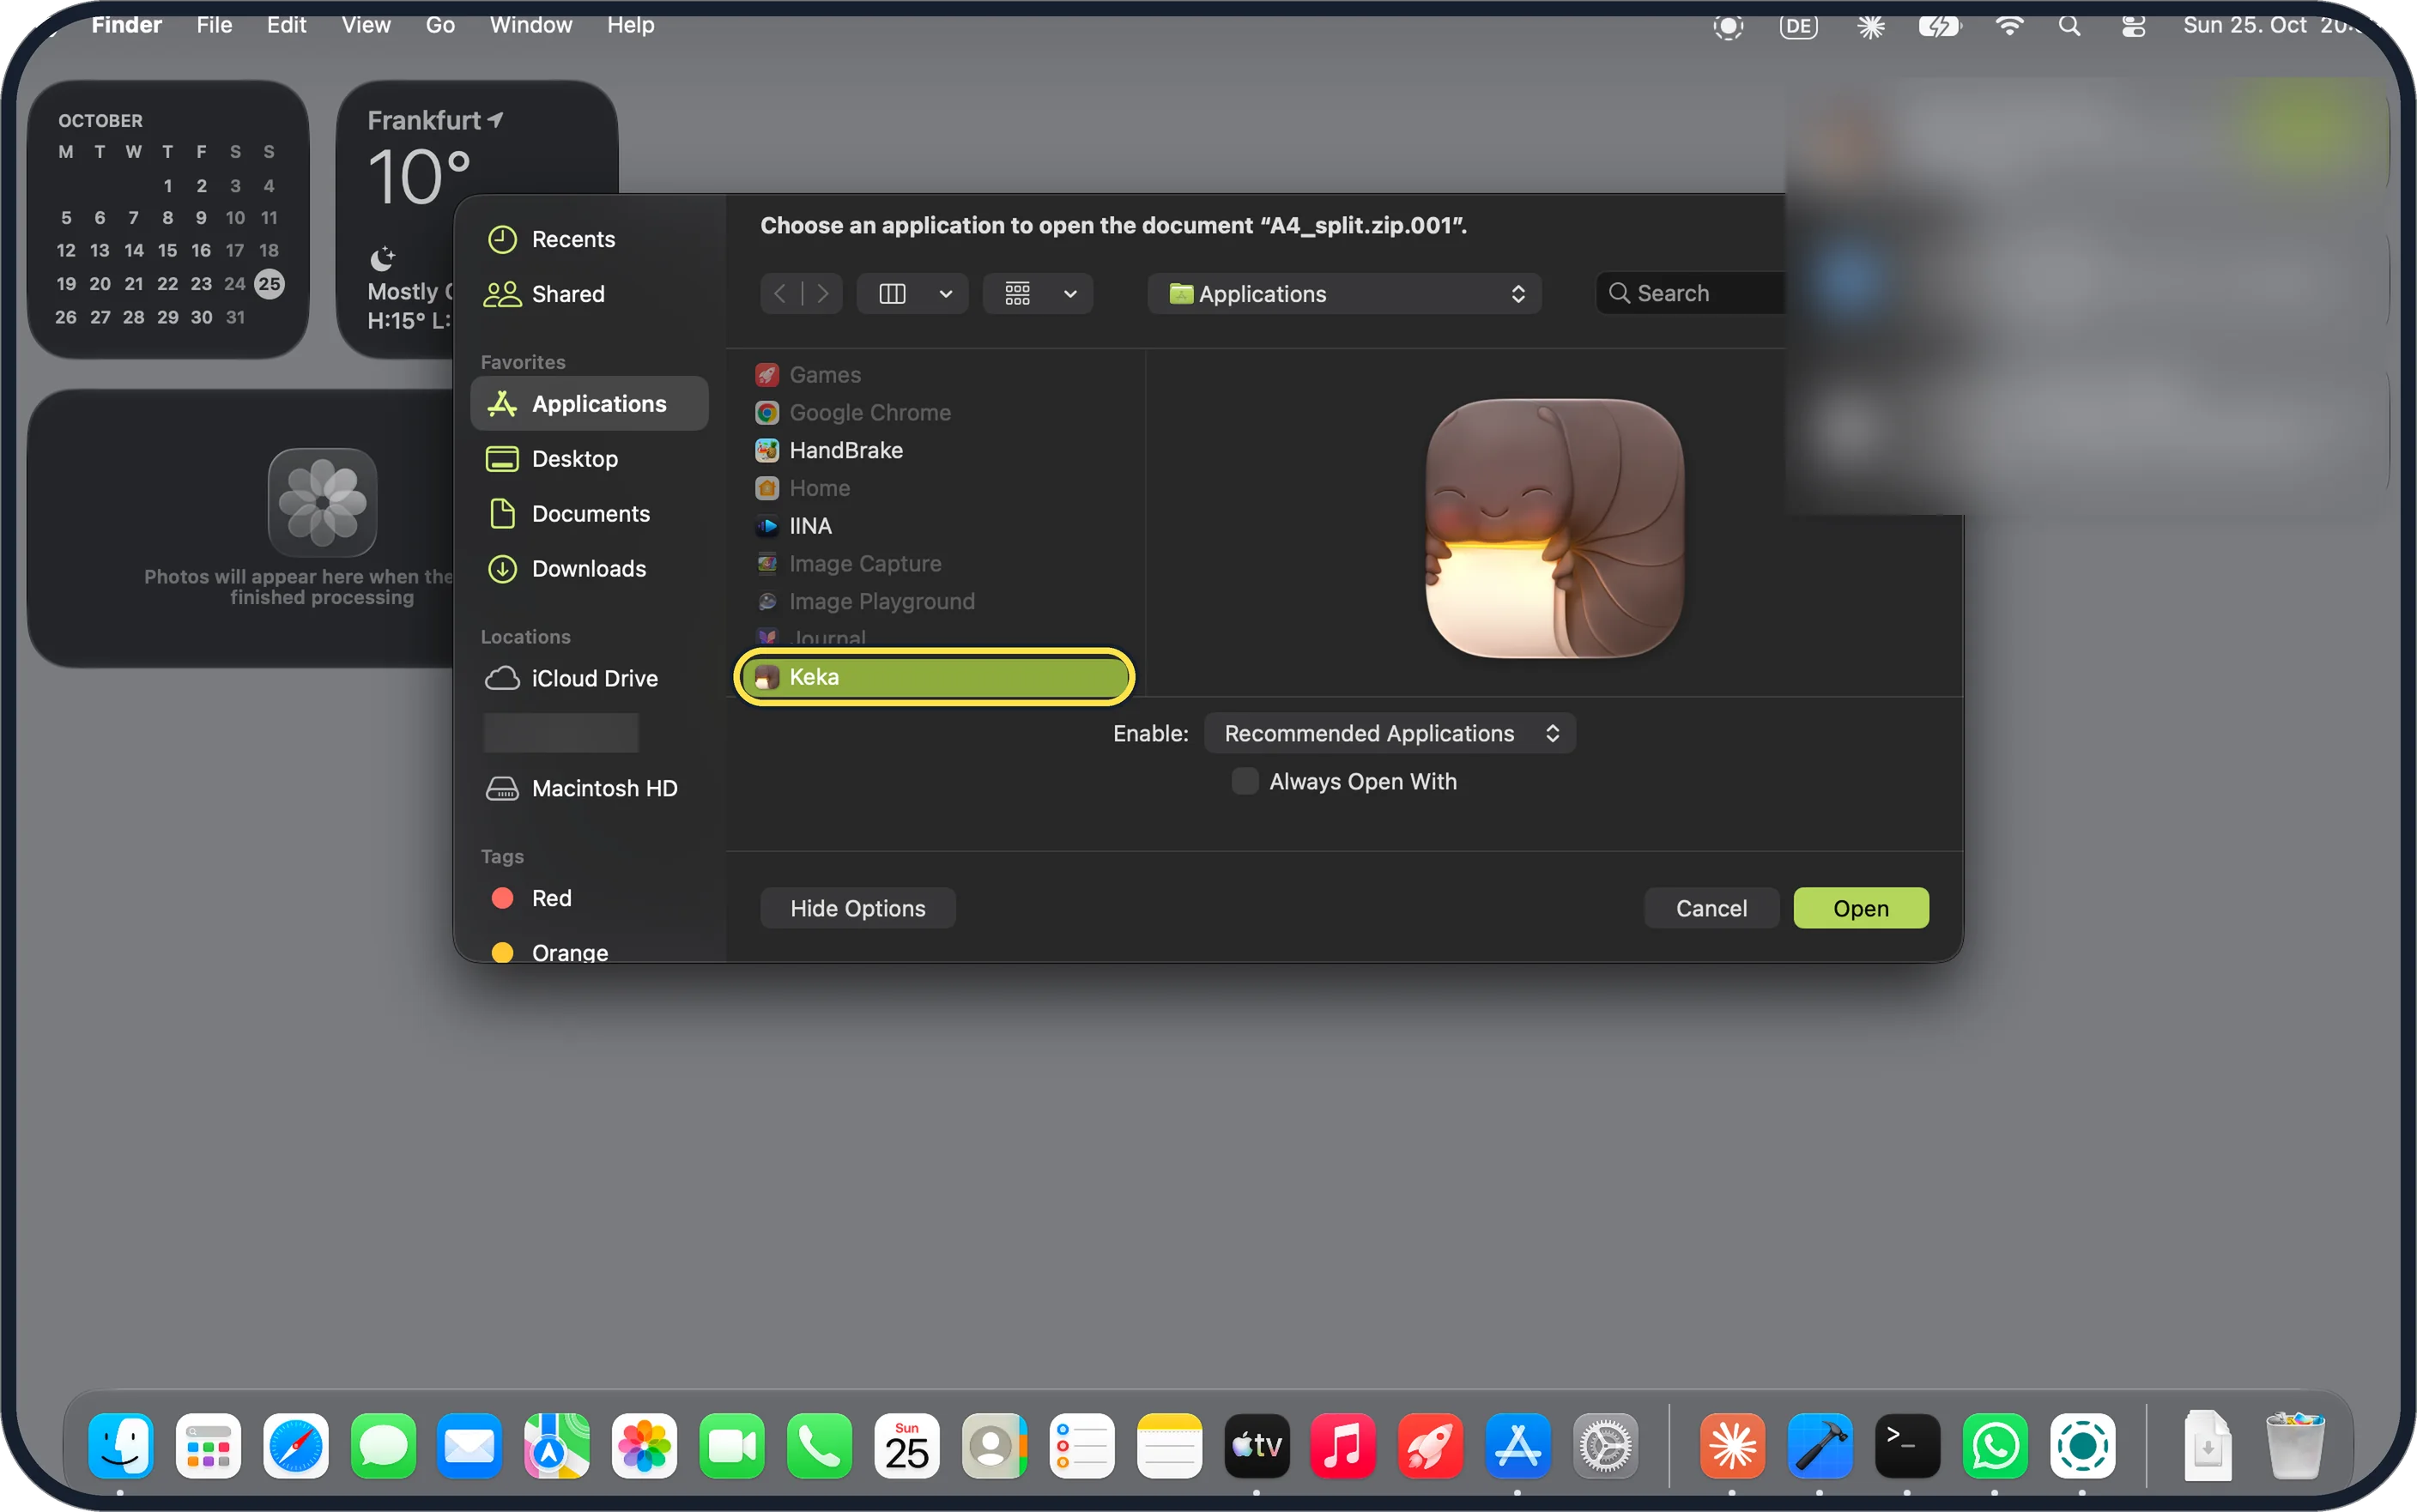Open the View menu

coord(366,25)
